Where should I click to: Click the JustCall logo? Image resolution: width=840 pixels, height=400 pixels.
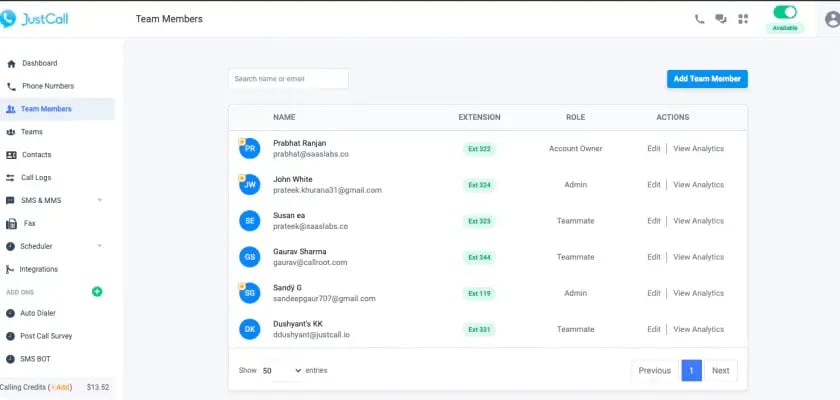(x=35, y=18)
